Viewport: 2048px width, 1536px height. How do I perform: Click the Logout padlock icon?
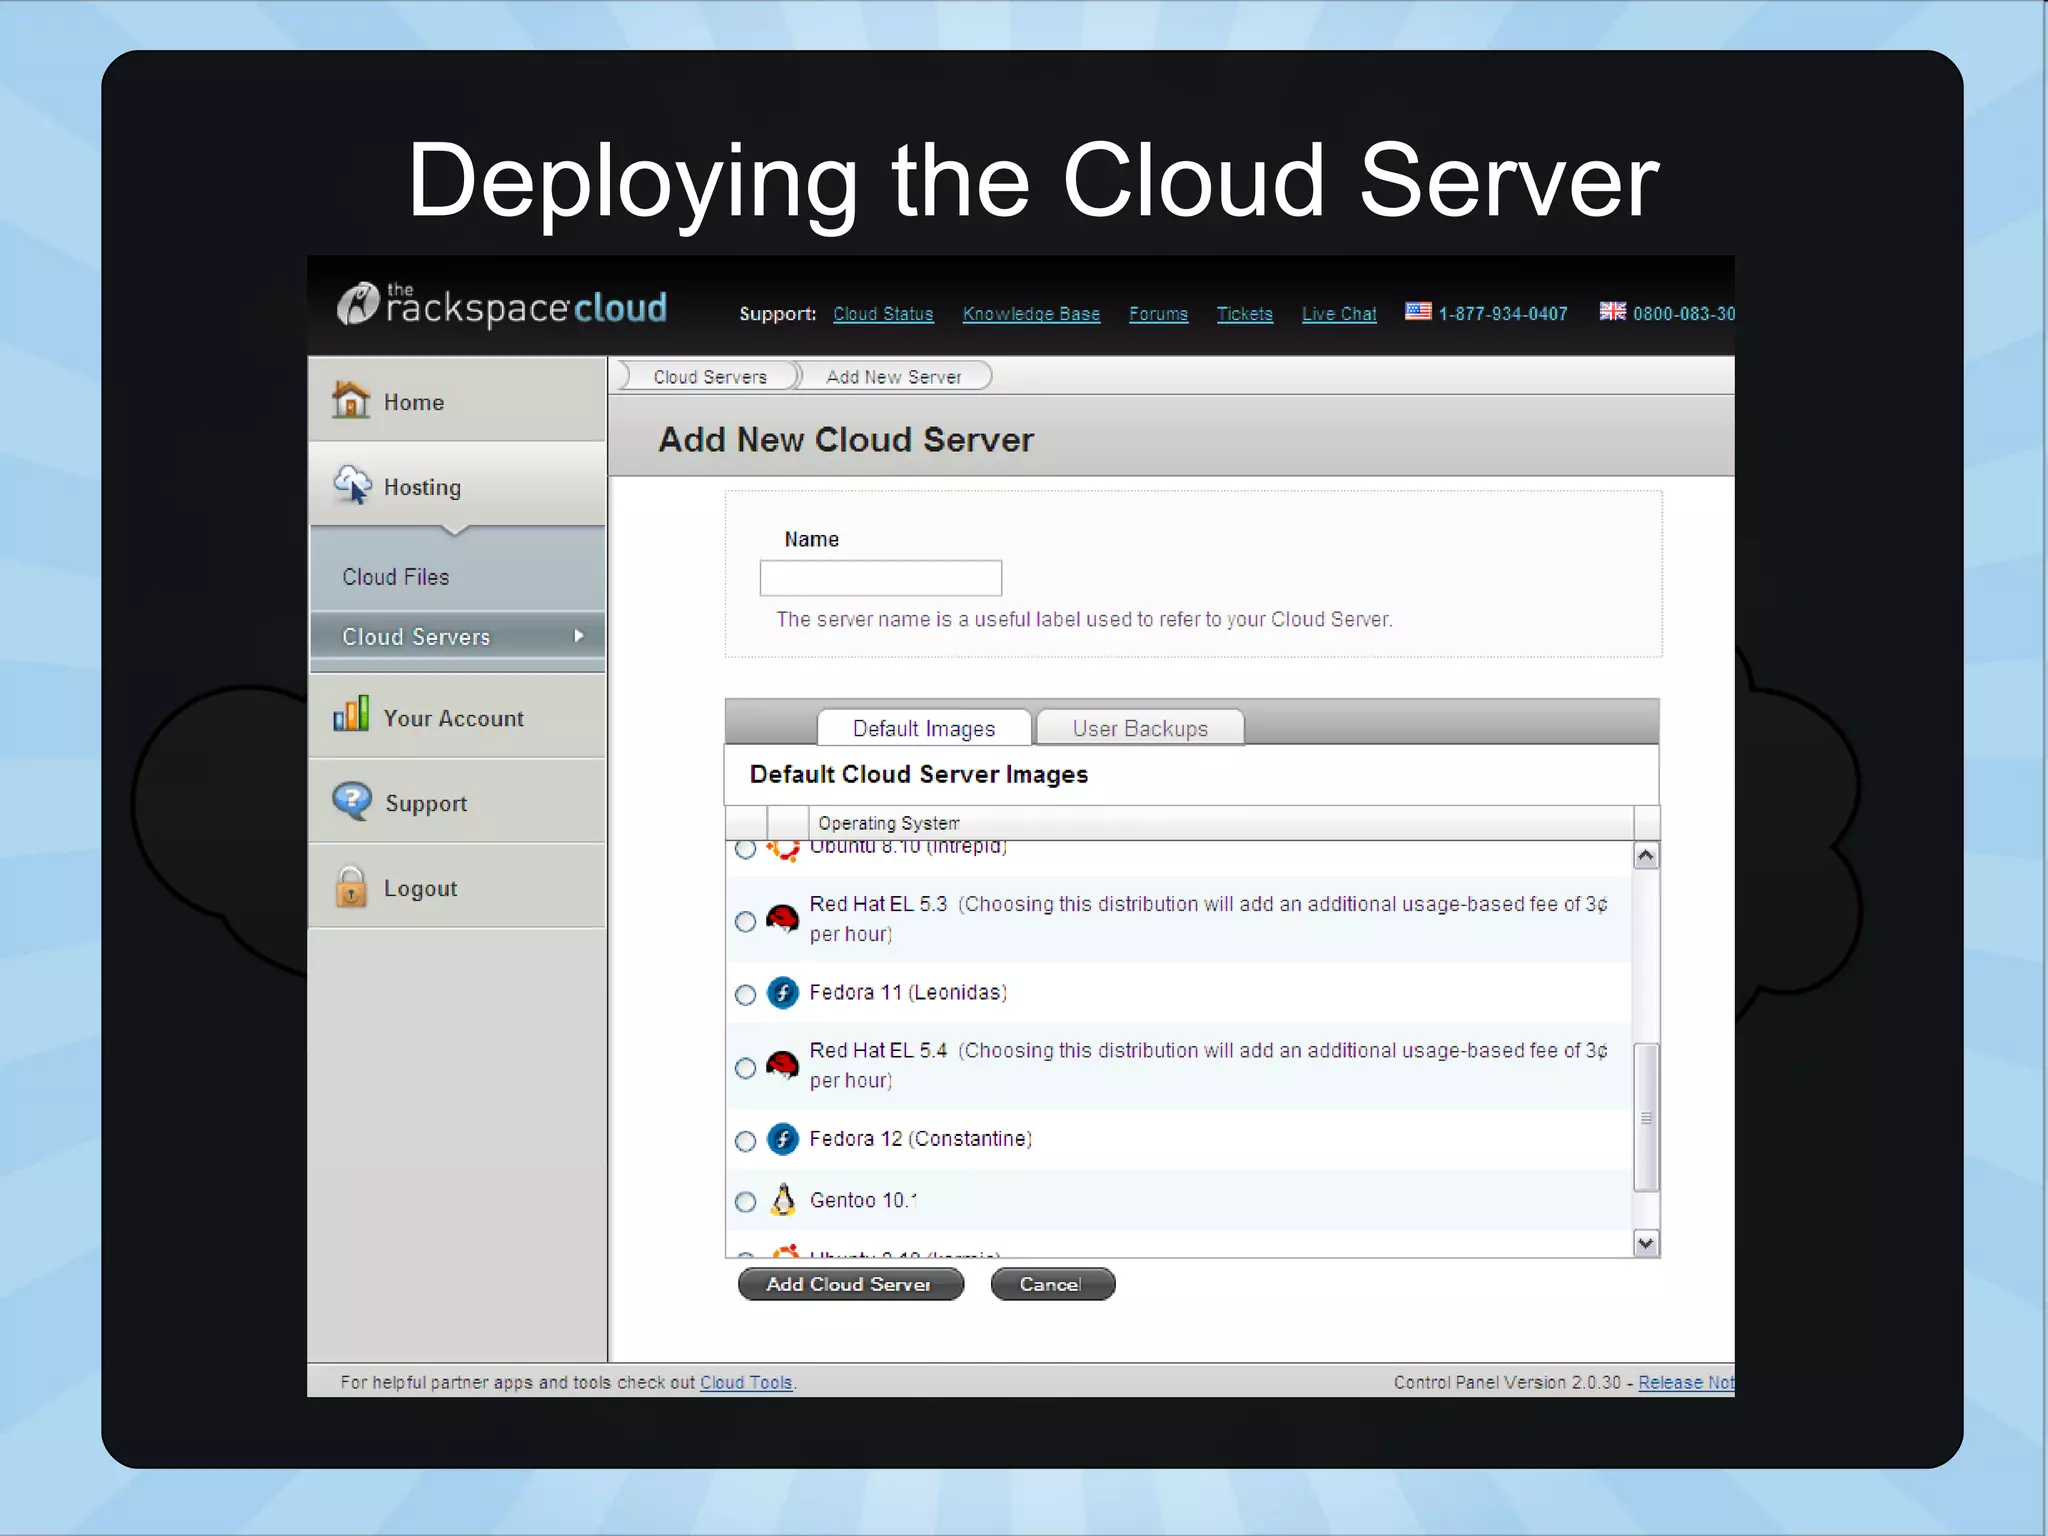pyautogui.click(x=351, y=886)
